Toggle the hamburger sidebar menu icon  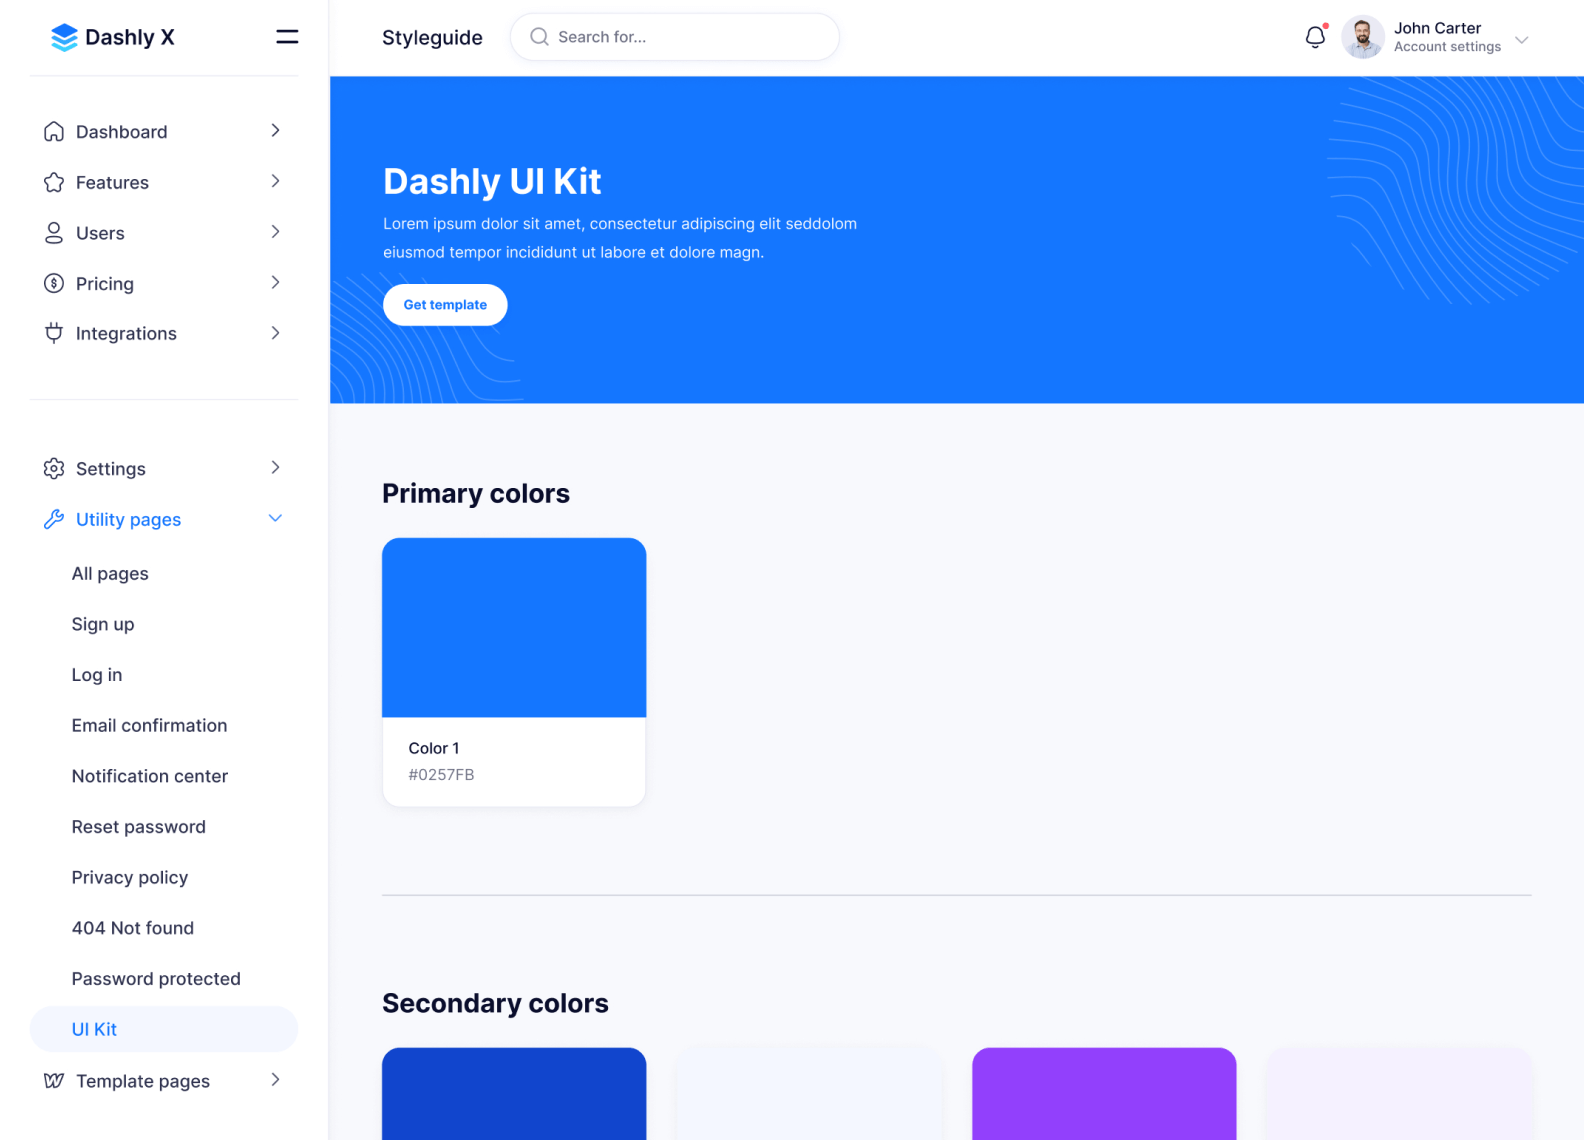pos(287,37)
